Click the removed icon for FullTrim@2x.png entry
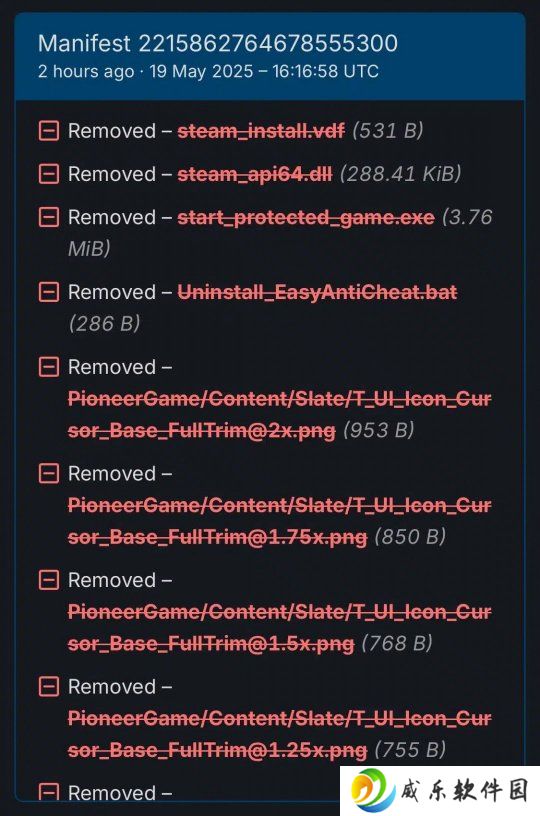Image resolution: width=540 pixels, height=816 pixels. [48, 367]
